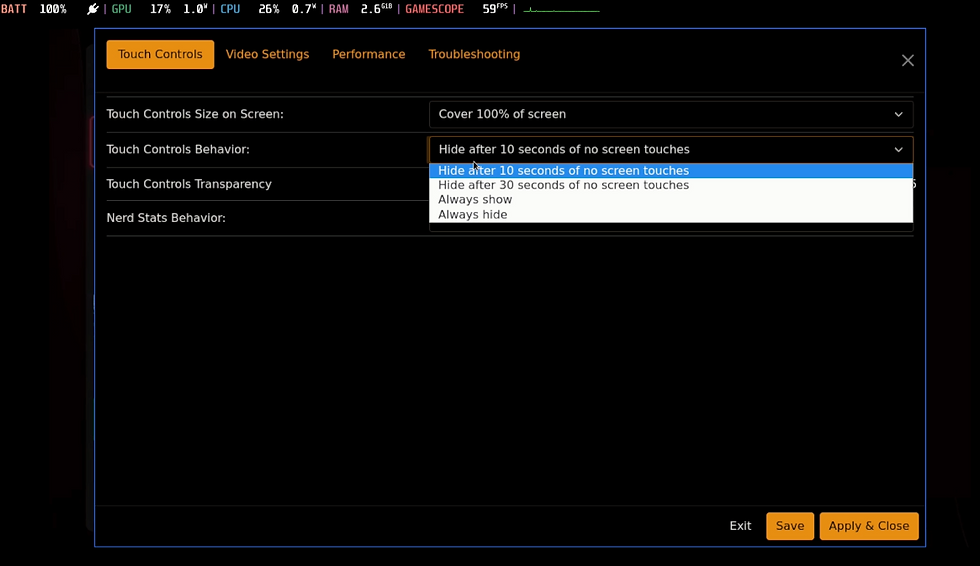Click the CPU usage readout in overlay
The height and width of the screenshot is (566, 980).
[x=268, y=9]
